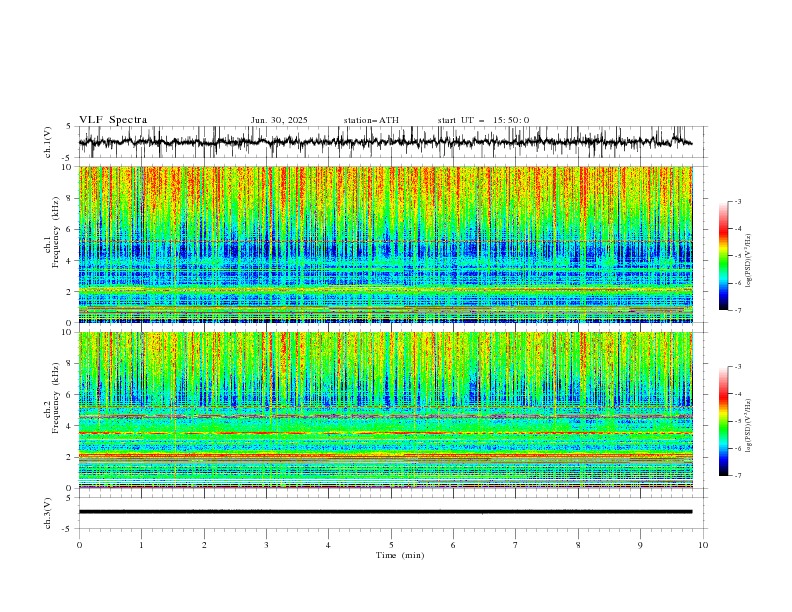Click the ch.2 PSD color scale bar
This screenshot has width=792, height=612.
(723, 421)
